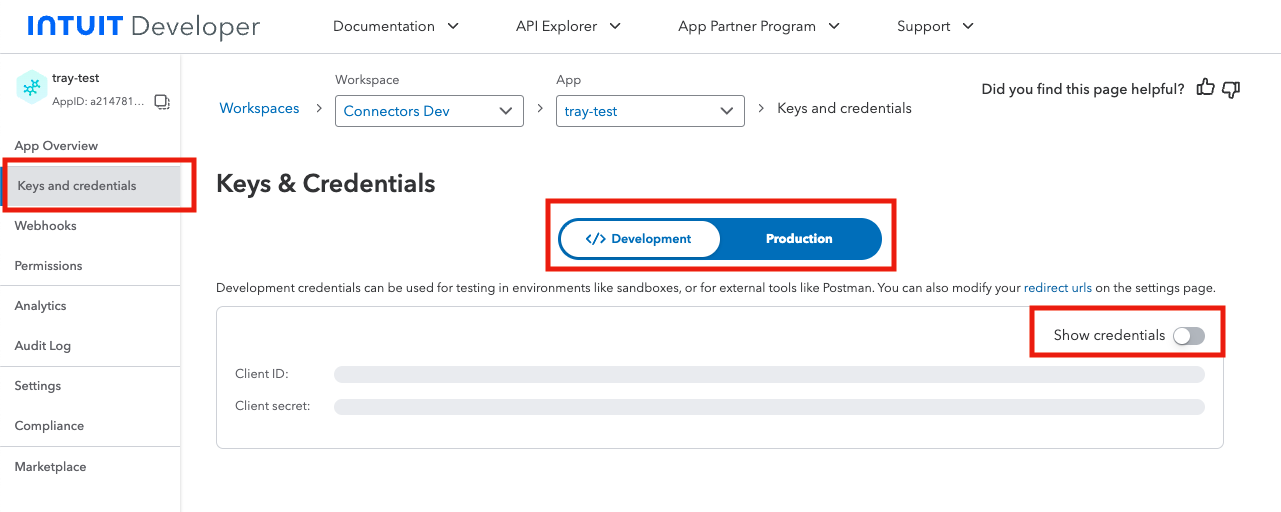Viewport: 1281px width, 512px height.
Task: Open the Support menu
Action: tap(935, 26)
